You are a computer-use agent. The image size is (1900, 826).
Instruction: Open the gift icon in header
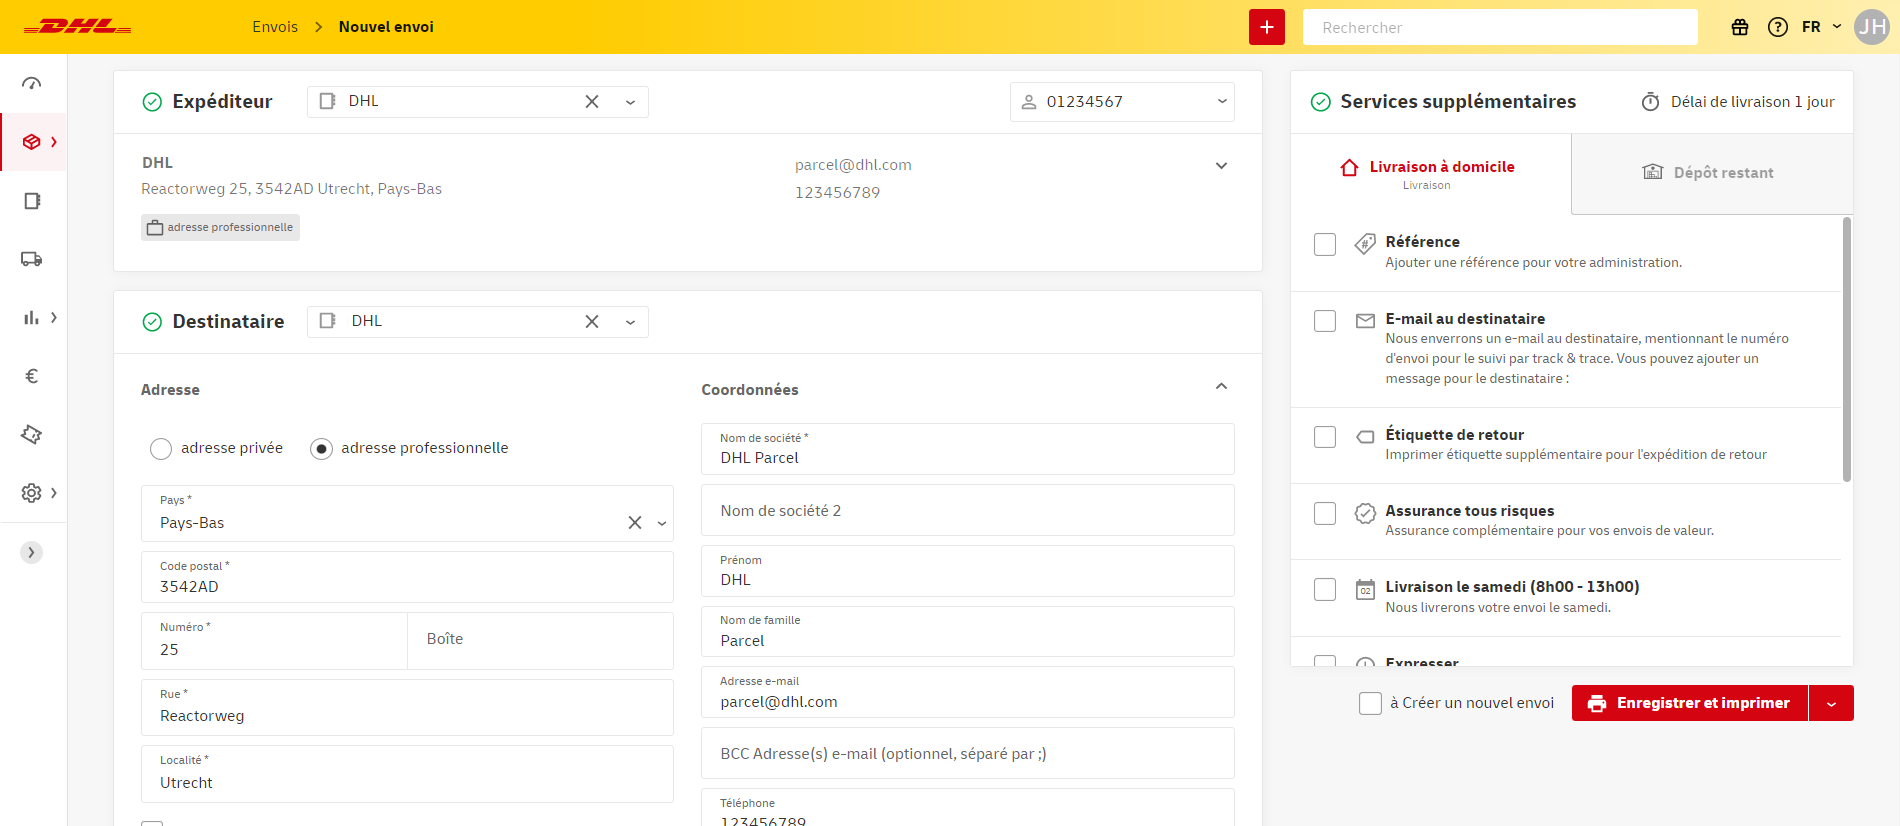pyautogui.click(x=1740, y=27)
